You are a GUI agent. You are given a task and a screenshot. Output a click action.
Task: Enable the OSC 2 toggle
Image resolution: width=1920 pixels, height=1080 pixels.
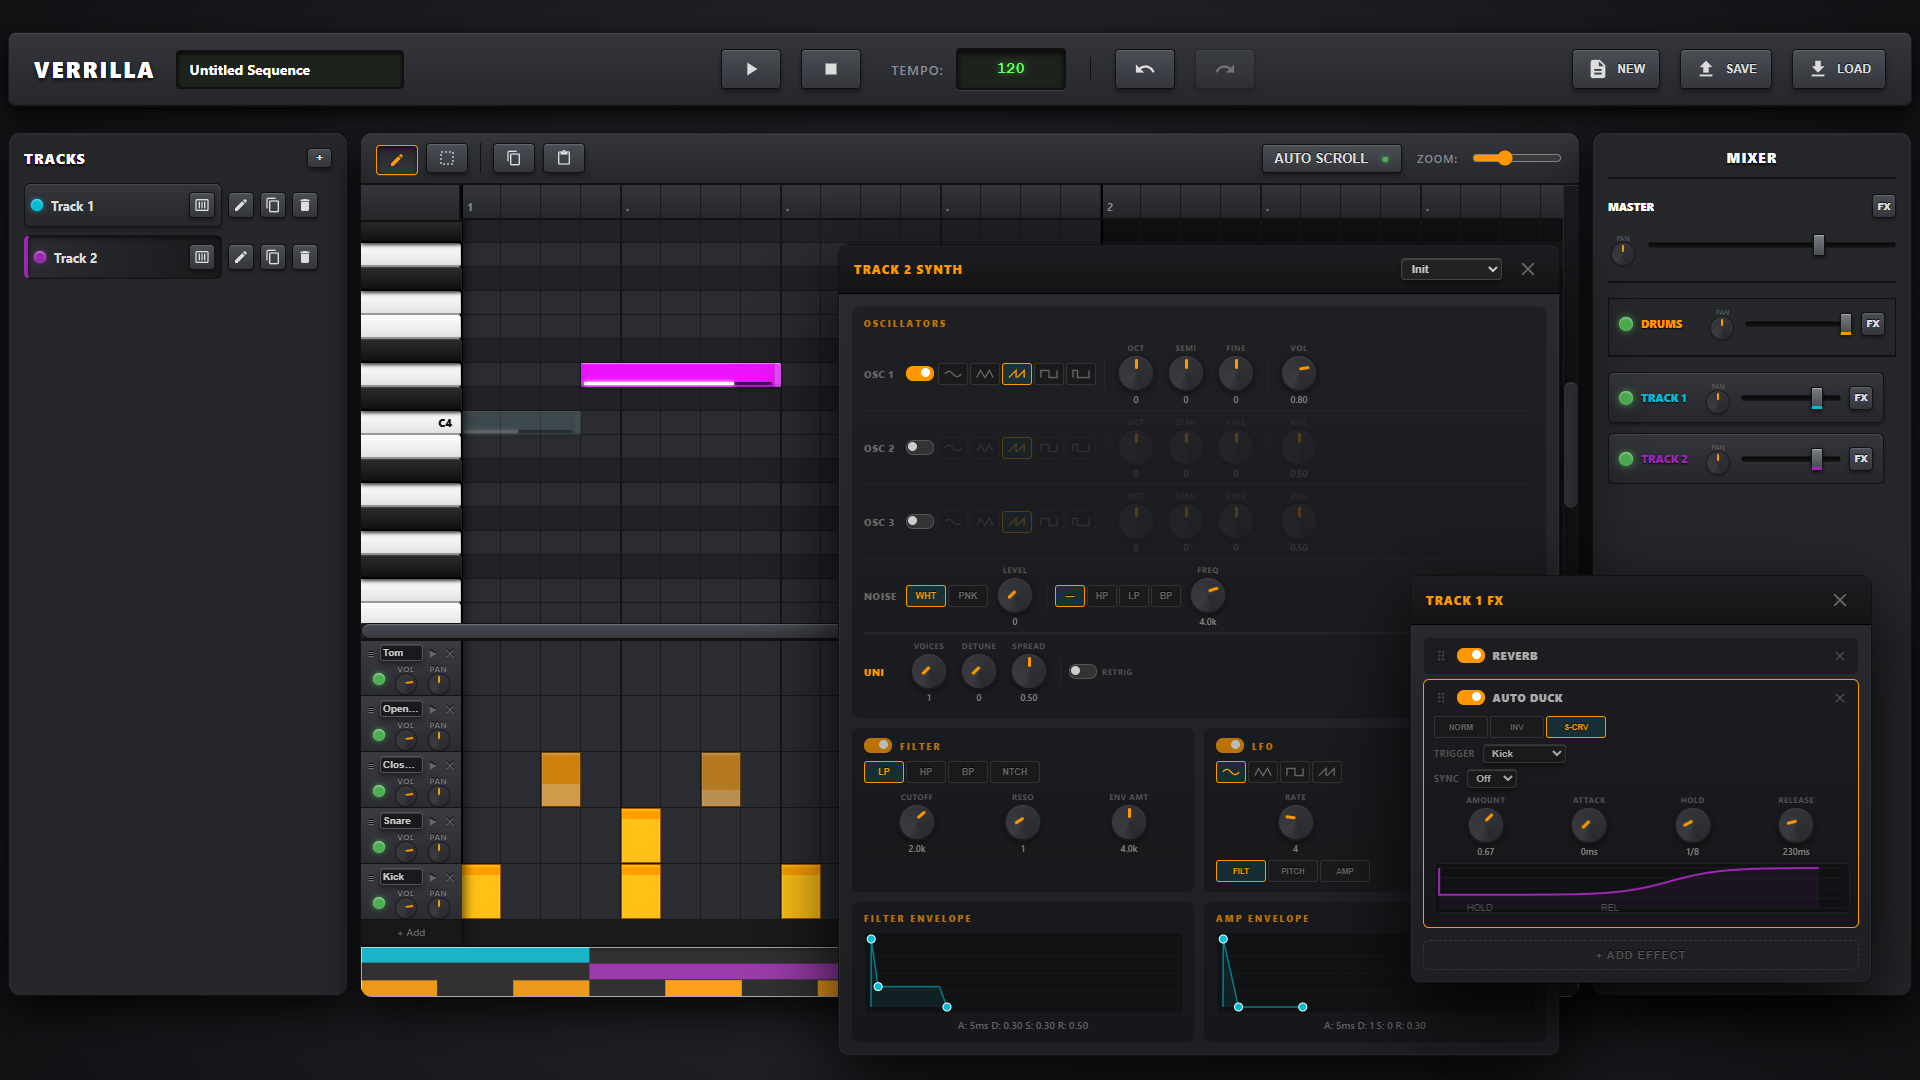point(919,448)
